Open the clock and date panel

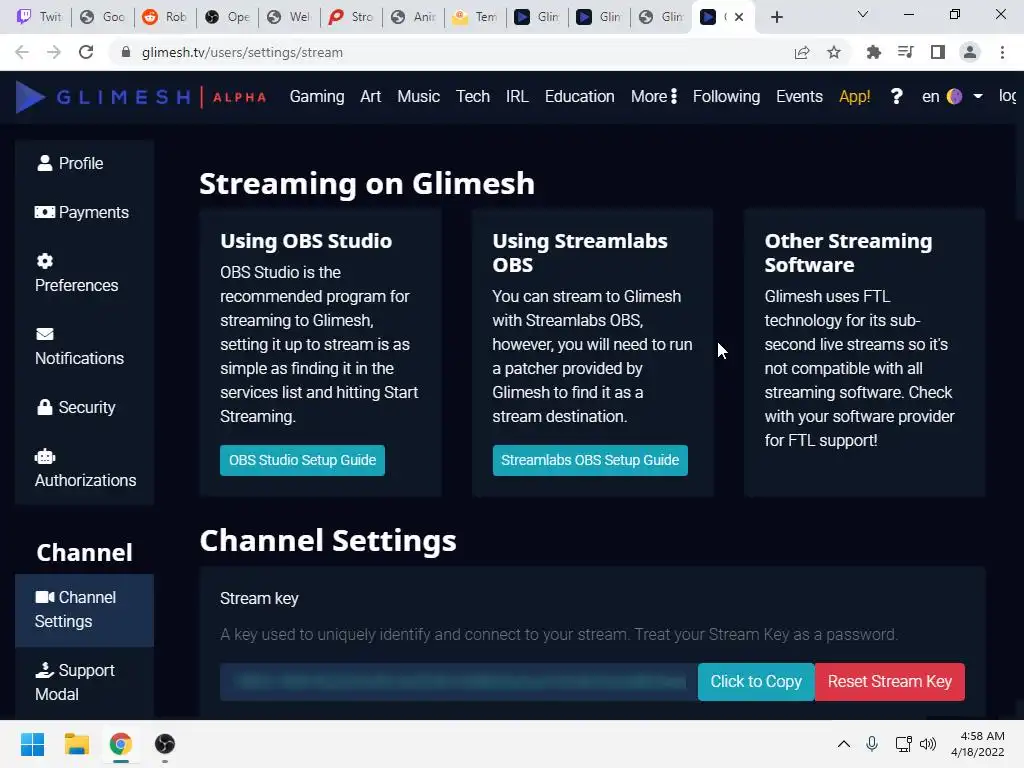(x=978, y=744)
